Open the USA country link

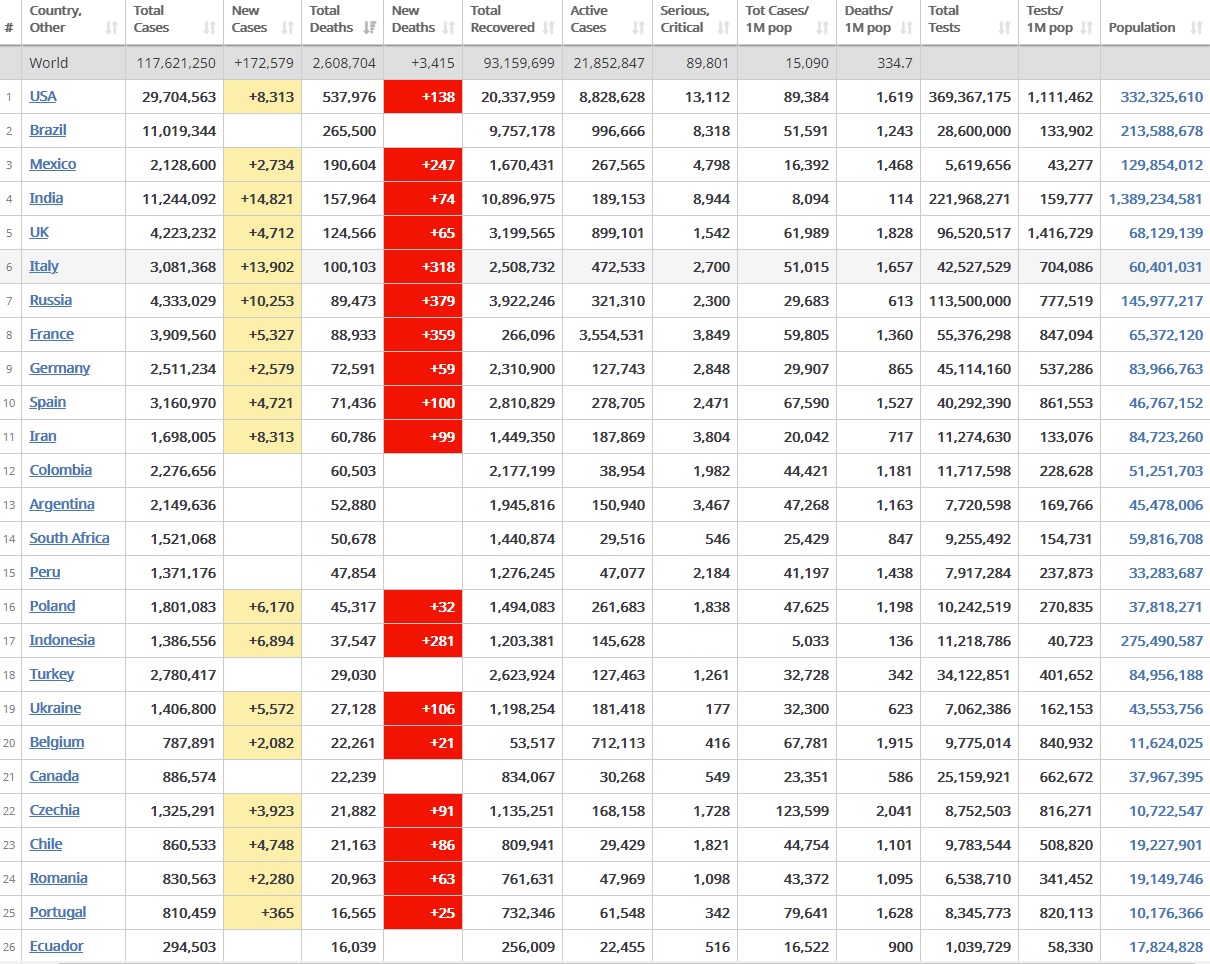43,97
